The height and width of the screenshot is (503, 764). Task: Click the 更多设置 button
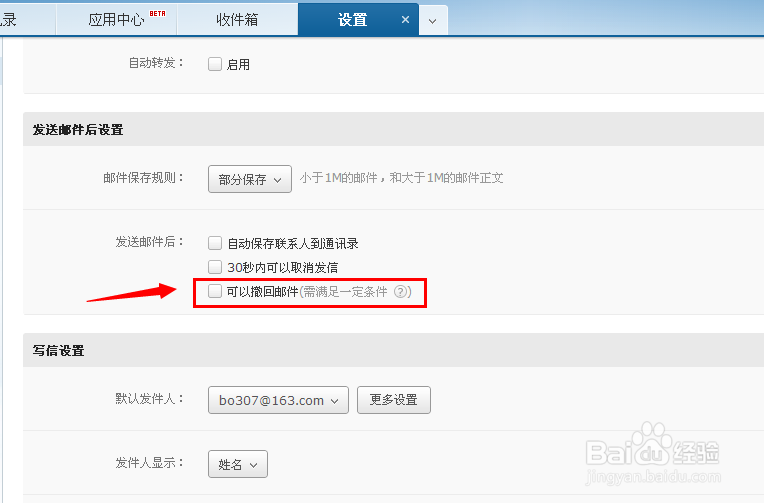tap(394, 400)
